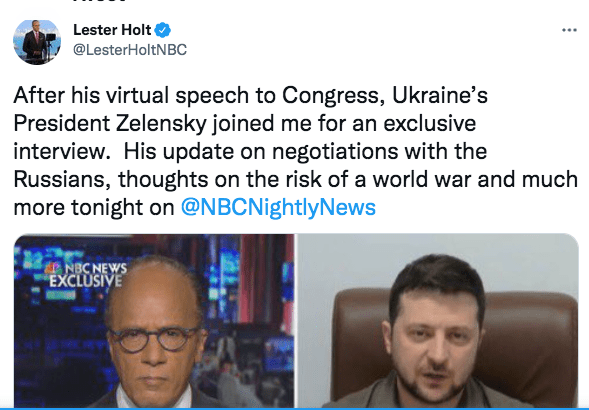The height and width of the screenshot is (410, 589).
Task: Follow the @NBCNightlyNews mention link
Action: 278,207
